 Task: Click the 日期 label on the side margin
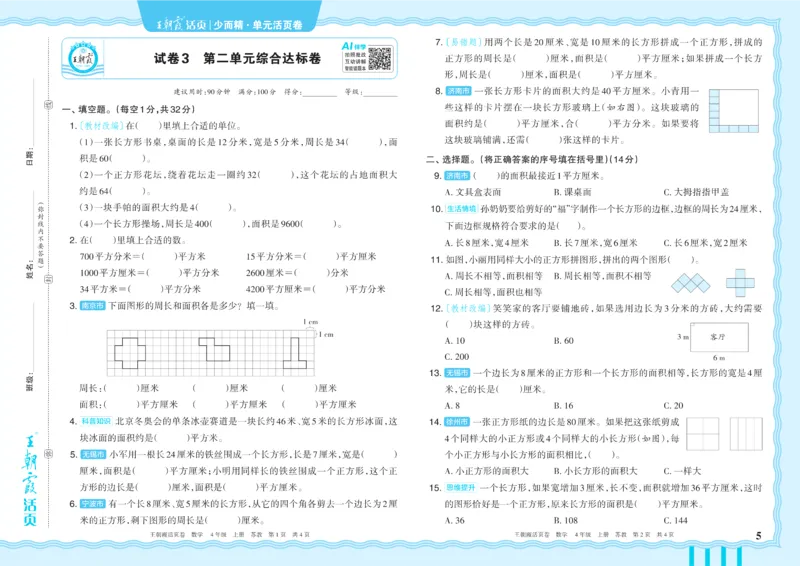click(30, 156)
